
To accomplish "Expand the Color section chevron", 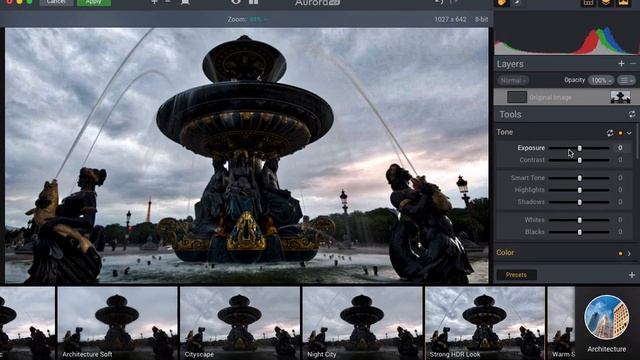I will point(629,253).
